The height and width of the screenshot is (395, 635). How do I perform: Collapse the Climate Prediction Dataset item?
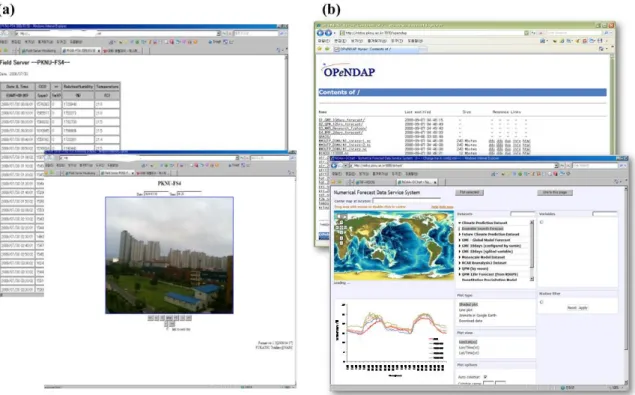(x=460, y=223)
